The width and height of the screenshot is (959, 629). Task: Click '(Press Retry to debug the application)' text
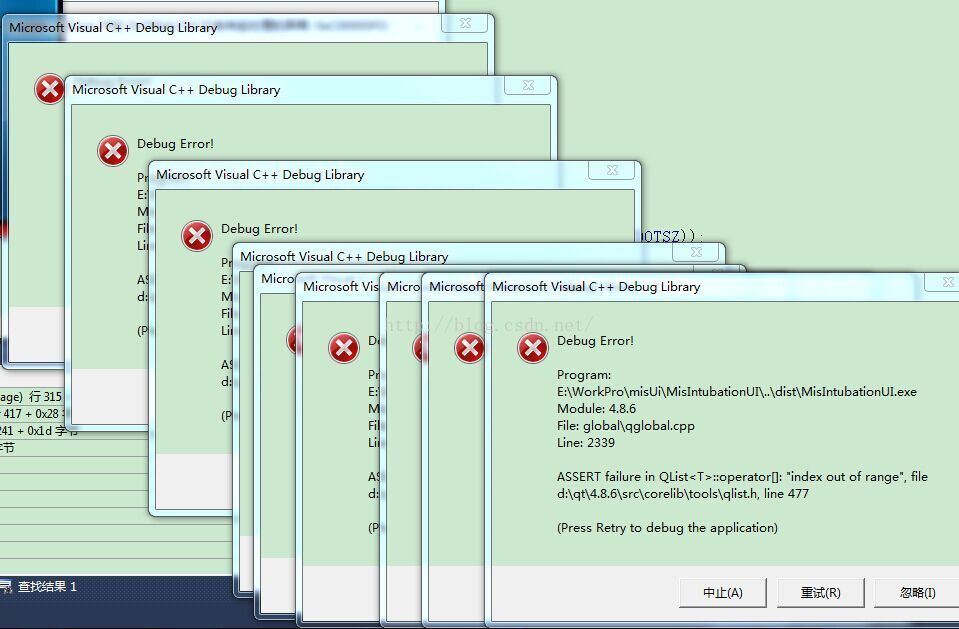667,527
